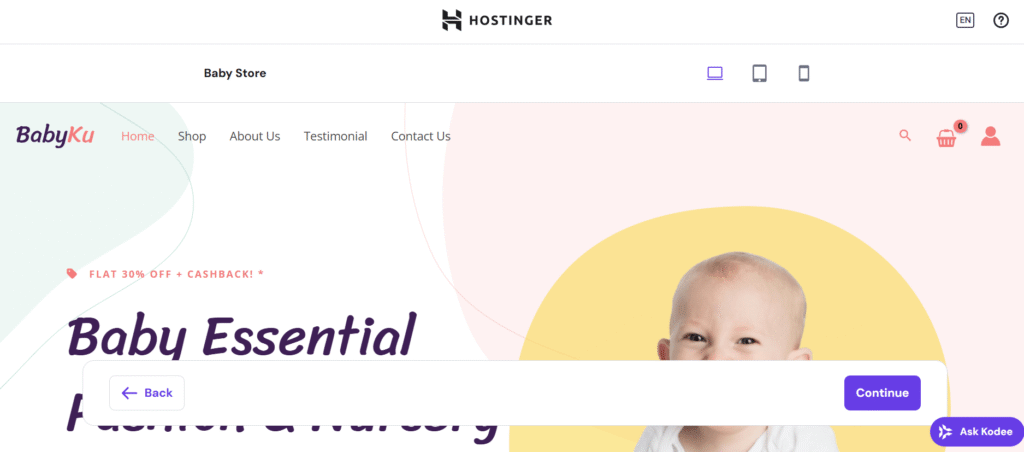Screen dimensions: 1024x452
Task: Open the Testimonial nav link
Action: tap(336, 136)
